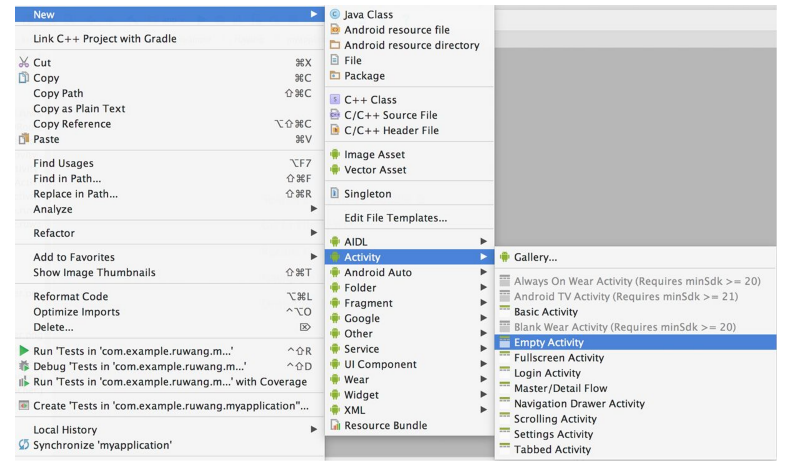Click the Cut scissors icon
790x475 pixels.
(x=24, y=62)
